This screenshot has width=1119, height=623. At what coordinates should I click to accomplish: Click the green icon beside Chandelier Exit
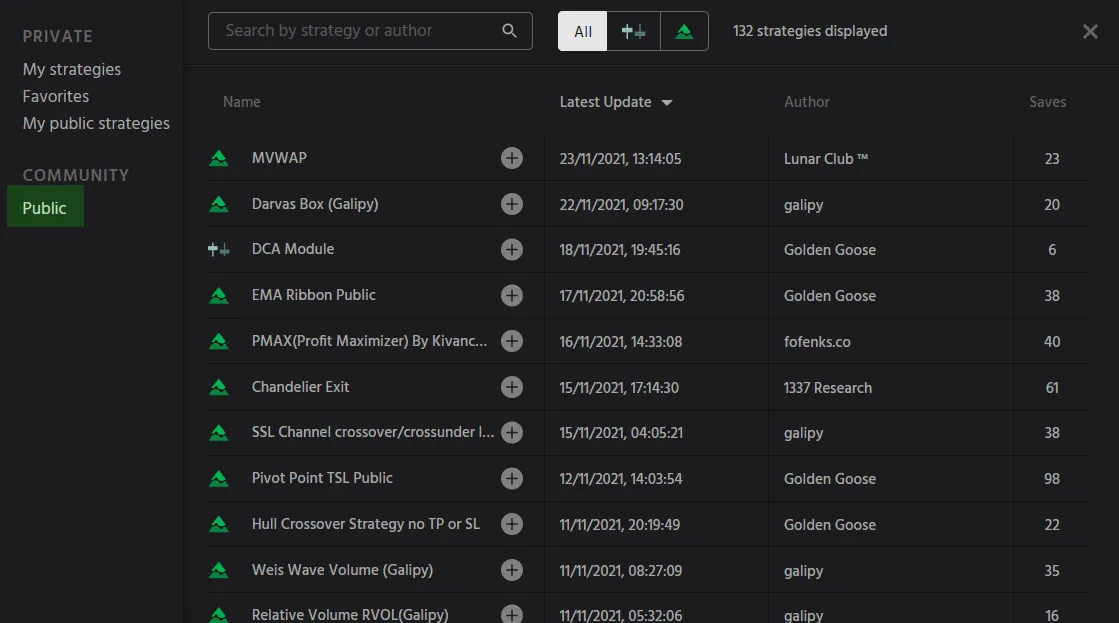[x=218, y=387]
